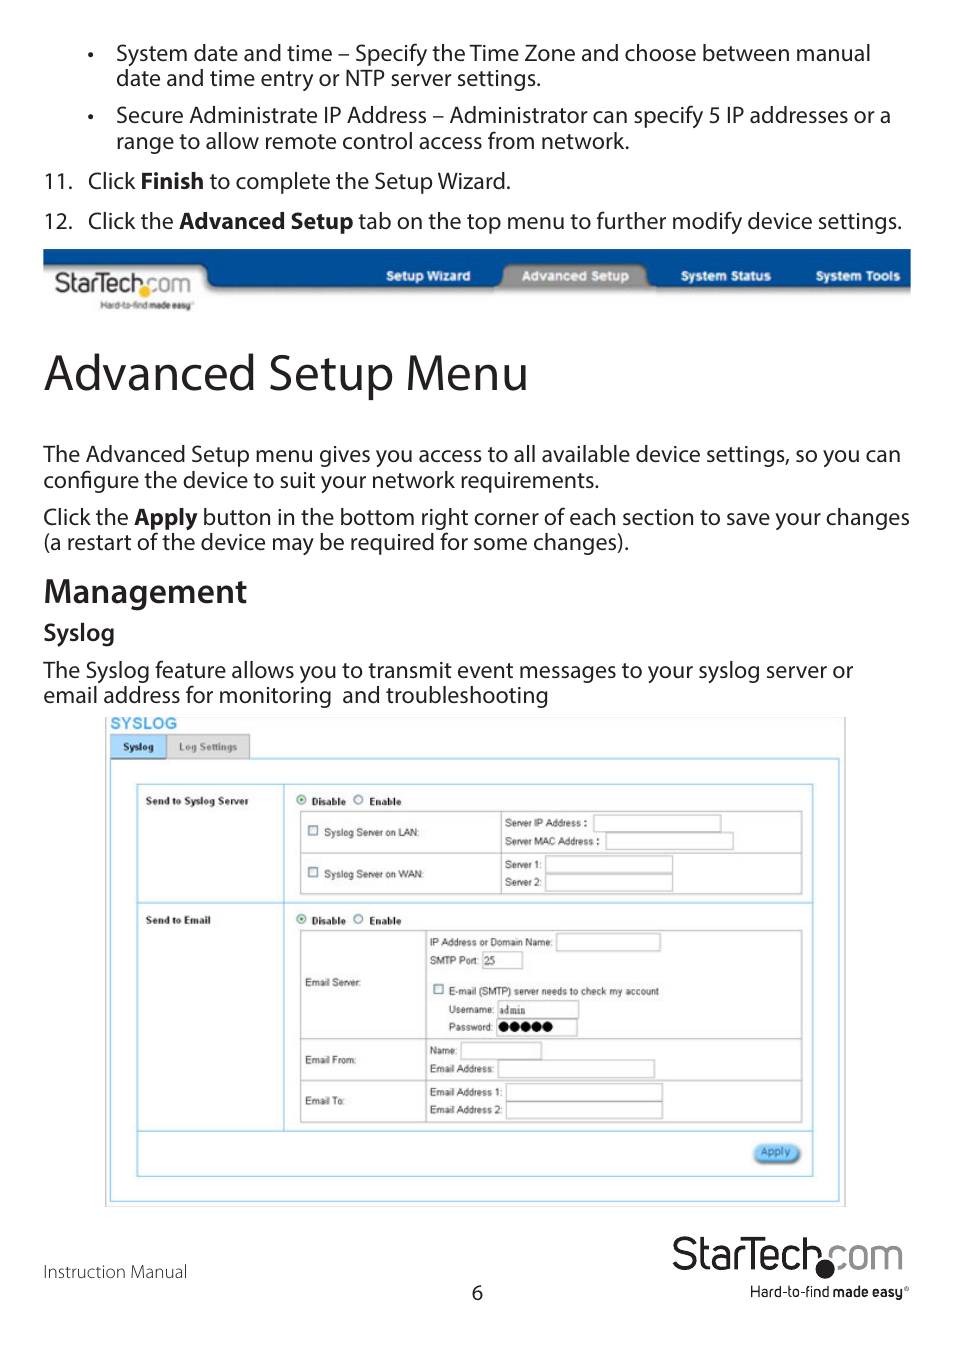Focus the Email From Name field
Image resolution: width=954 pixels, height=1345 pixels.
click(501, 1051)
